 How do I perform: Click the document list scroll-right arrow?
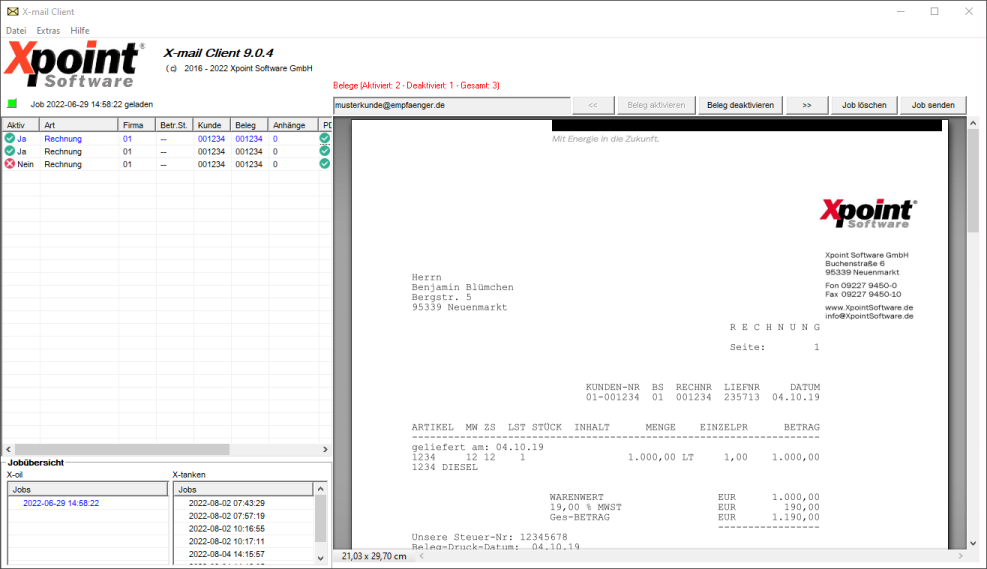coord(325,449)
